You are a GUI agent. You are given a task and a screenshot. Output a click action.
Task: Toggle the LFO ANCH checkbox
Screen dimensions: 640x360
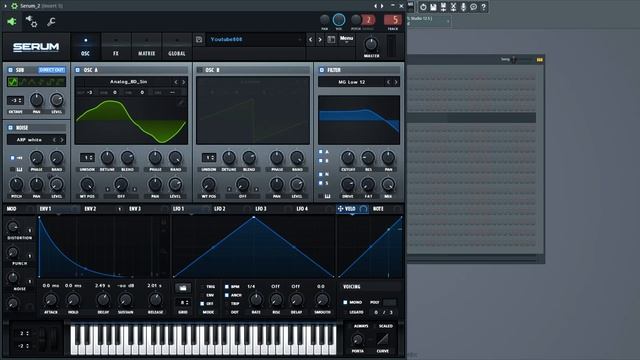click(x=227, y=295)
